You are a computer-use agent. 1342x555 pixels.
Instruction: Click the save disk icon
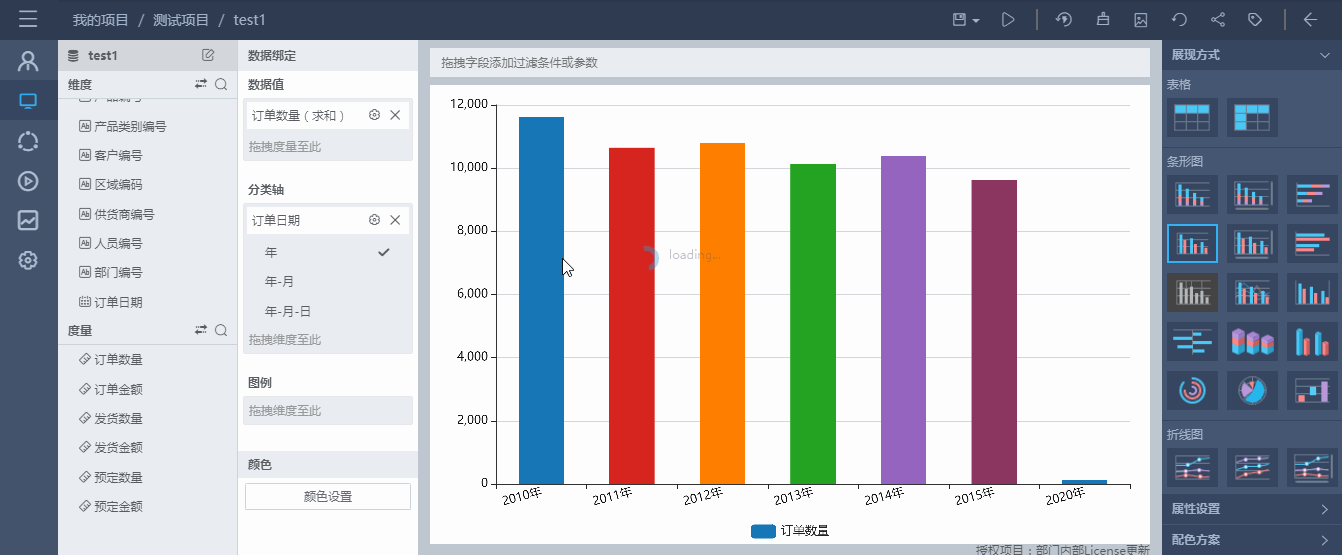coord(960,20)
